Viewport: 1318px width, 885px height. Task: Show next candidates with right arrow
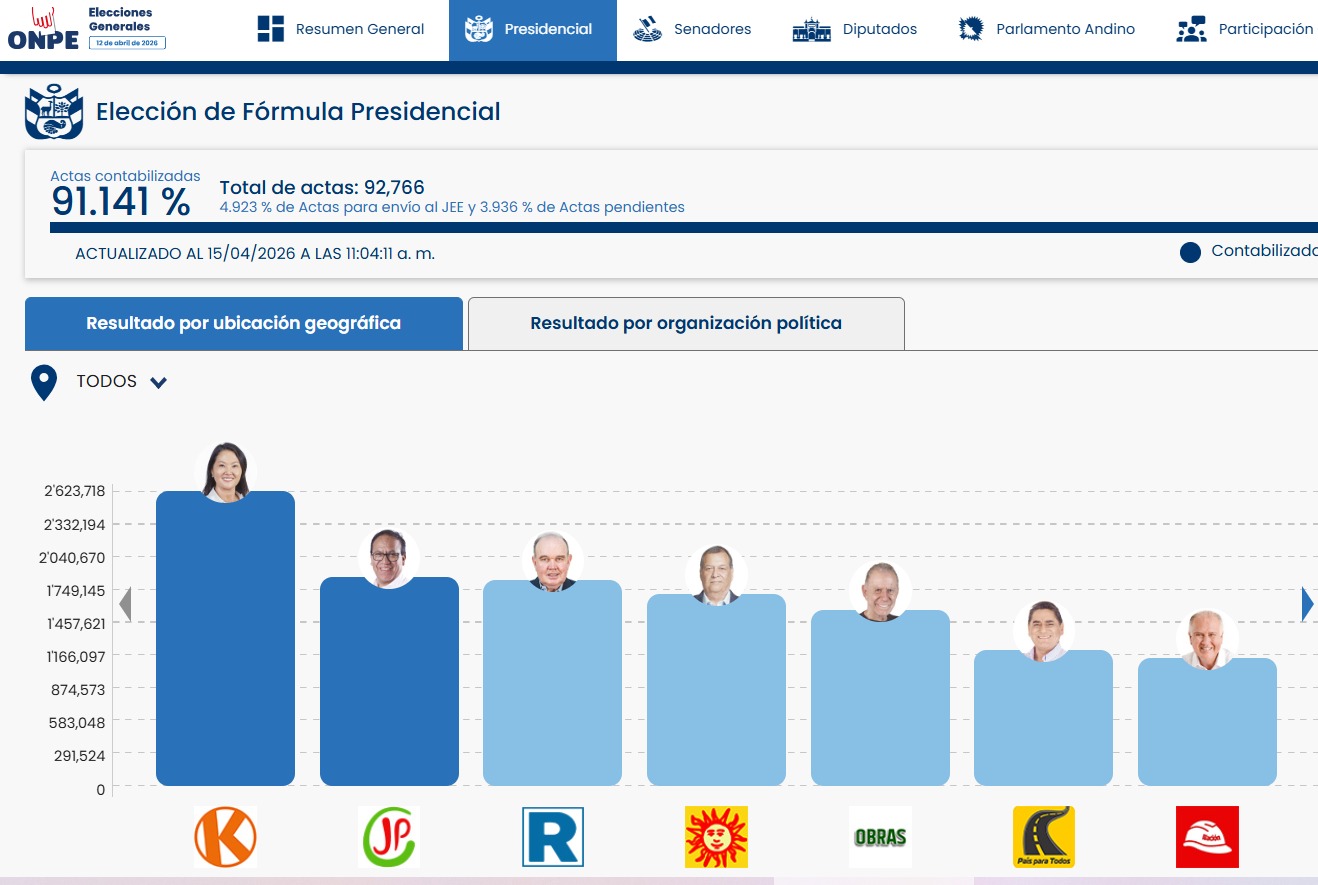coord(1307,604)
